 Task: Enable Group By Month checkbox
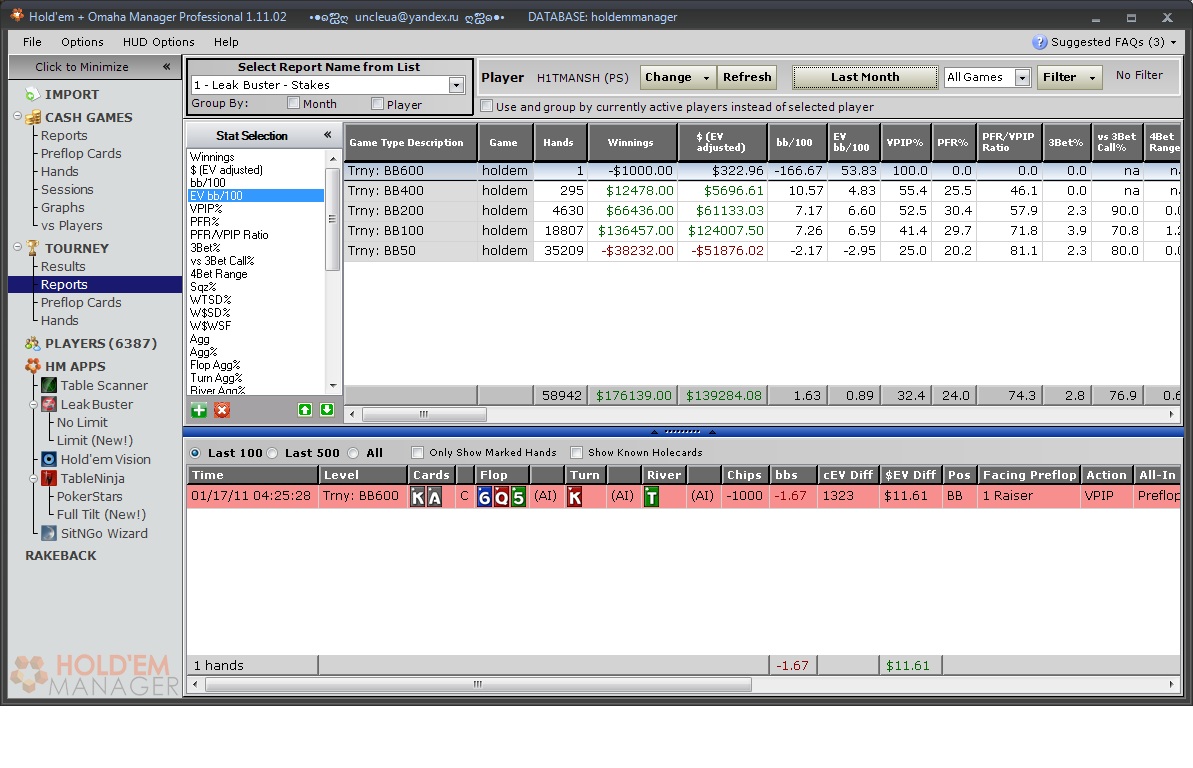click(293, 103)
